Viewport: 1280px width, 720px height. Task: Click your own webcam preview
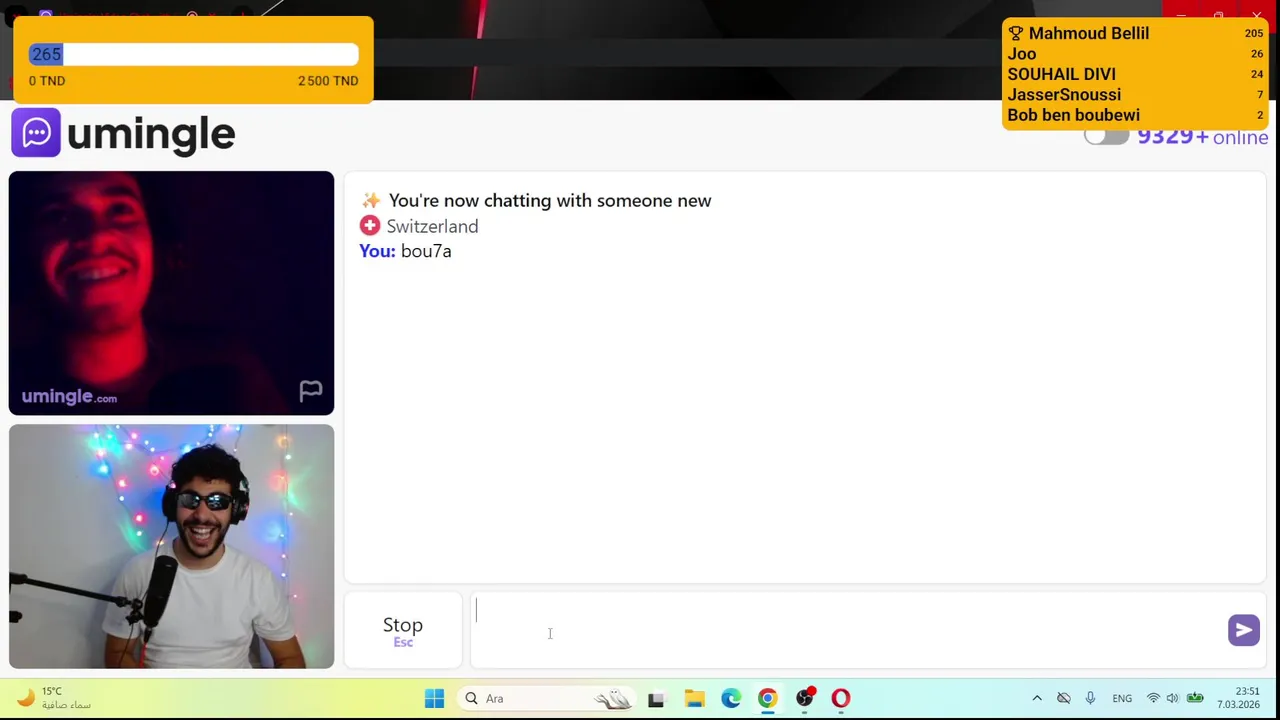pyautogui.click(x=171, y=546)
